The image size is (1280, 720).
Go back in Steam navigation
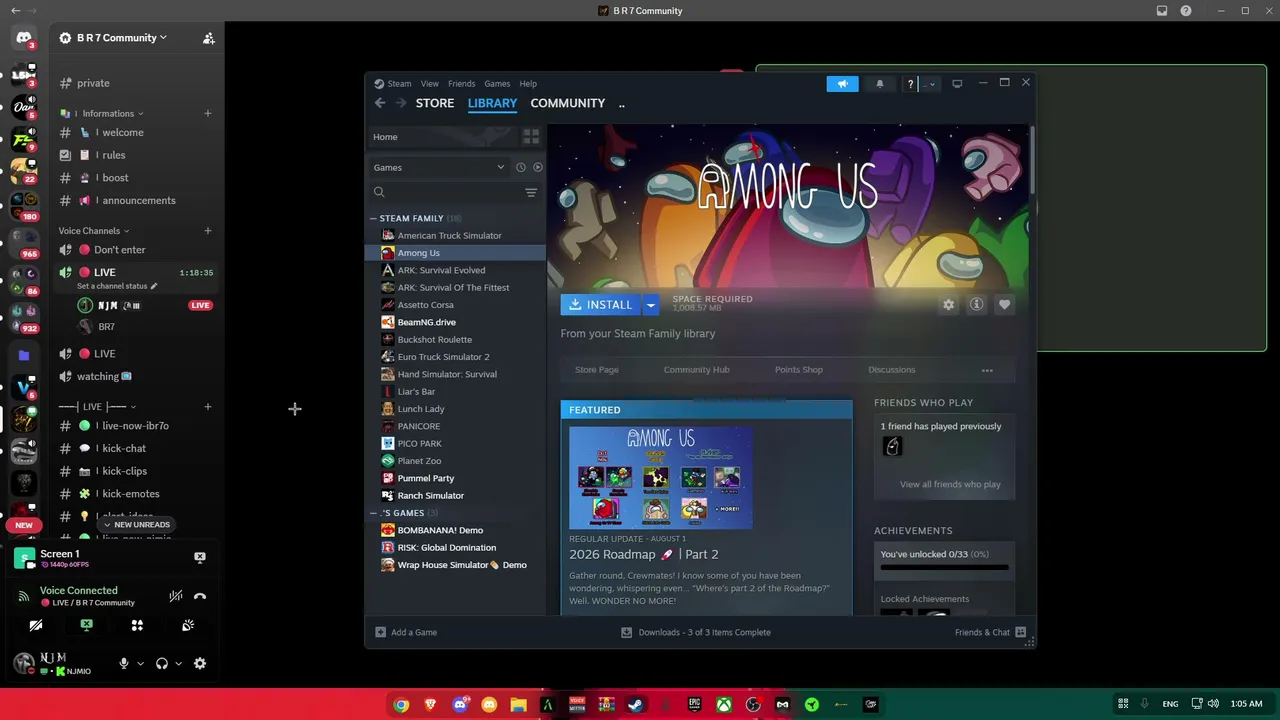coord(380,103)
